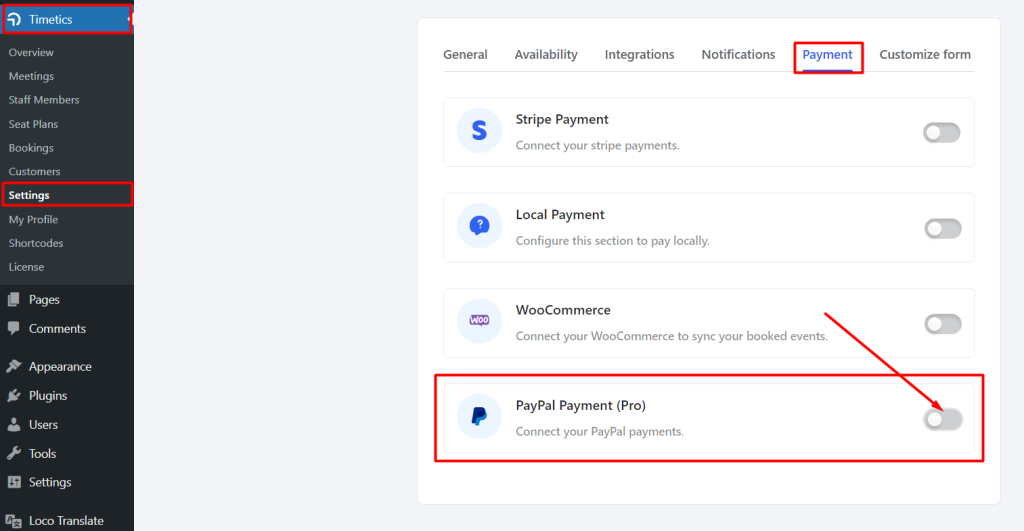
Task: Click the PayPal logo icon
Action: [x=479, y=416]
